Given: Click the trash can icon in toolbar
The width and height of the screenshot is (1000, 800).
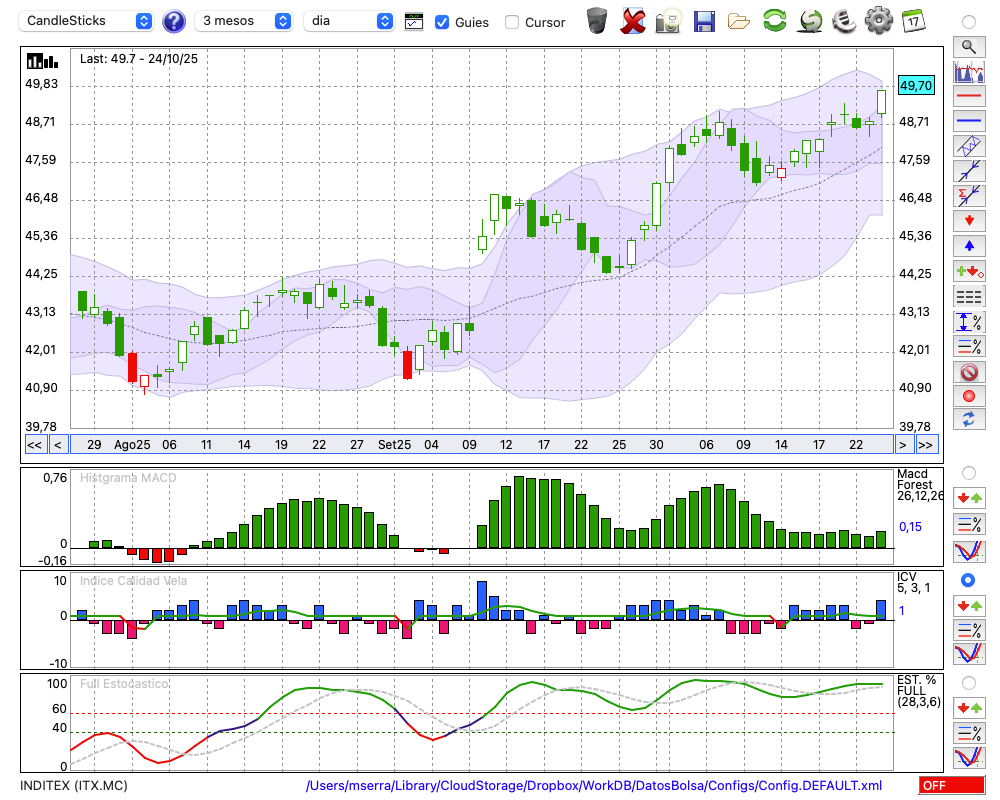Looking at the screenshot, I should coord(597,21).
